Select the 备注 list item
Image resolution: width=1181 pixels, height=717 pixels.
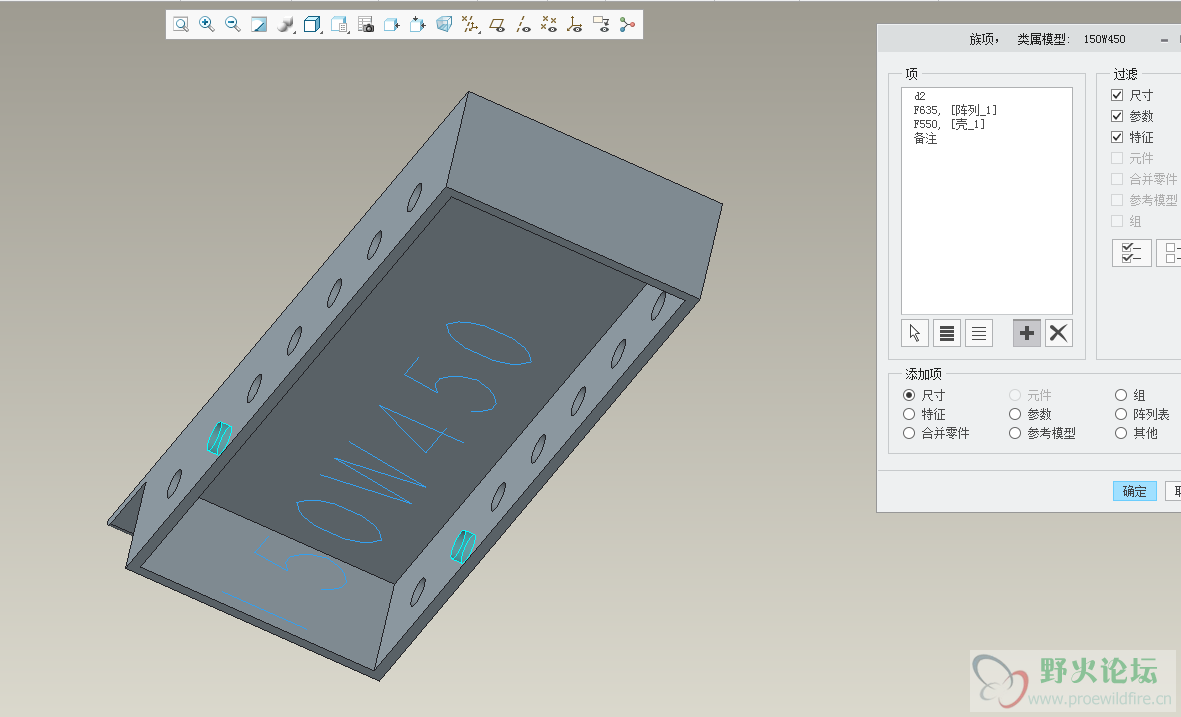(x=926, y=139)
